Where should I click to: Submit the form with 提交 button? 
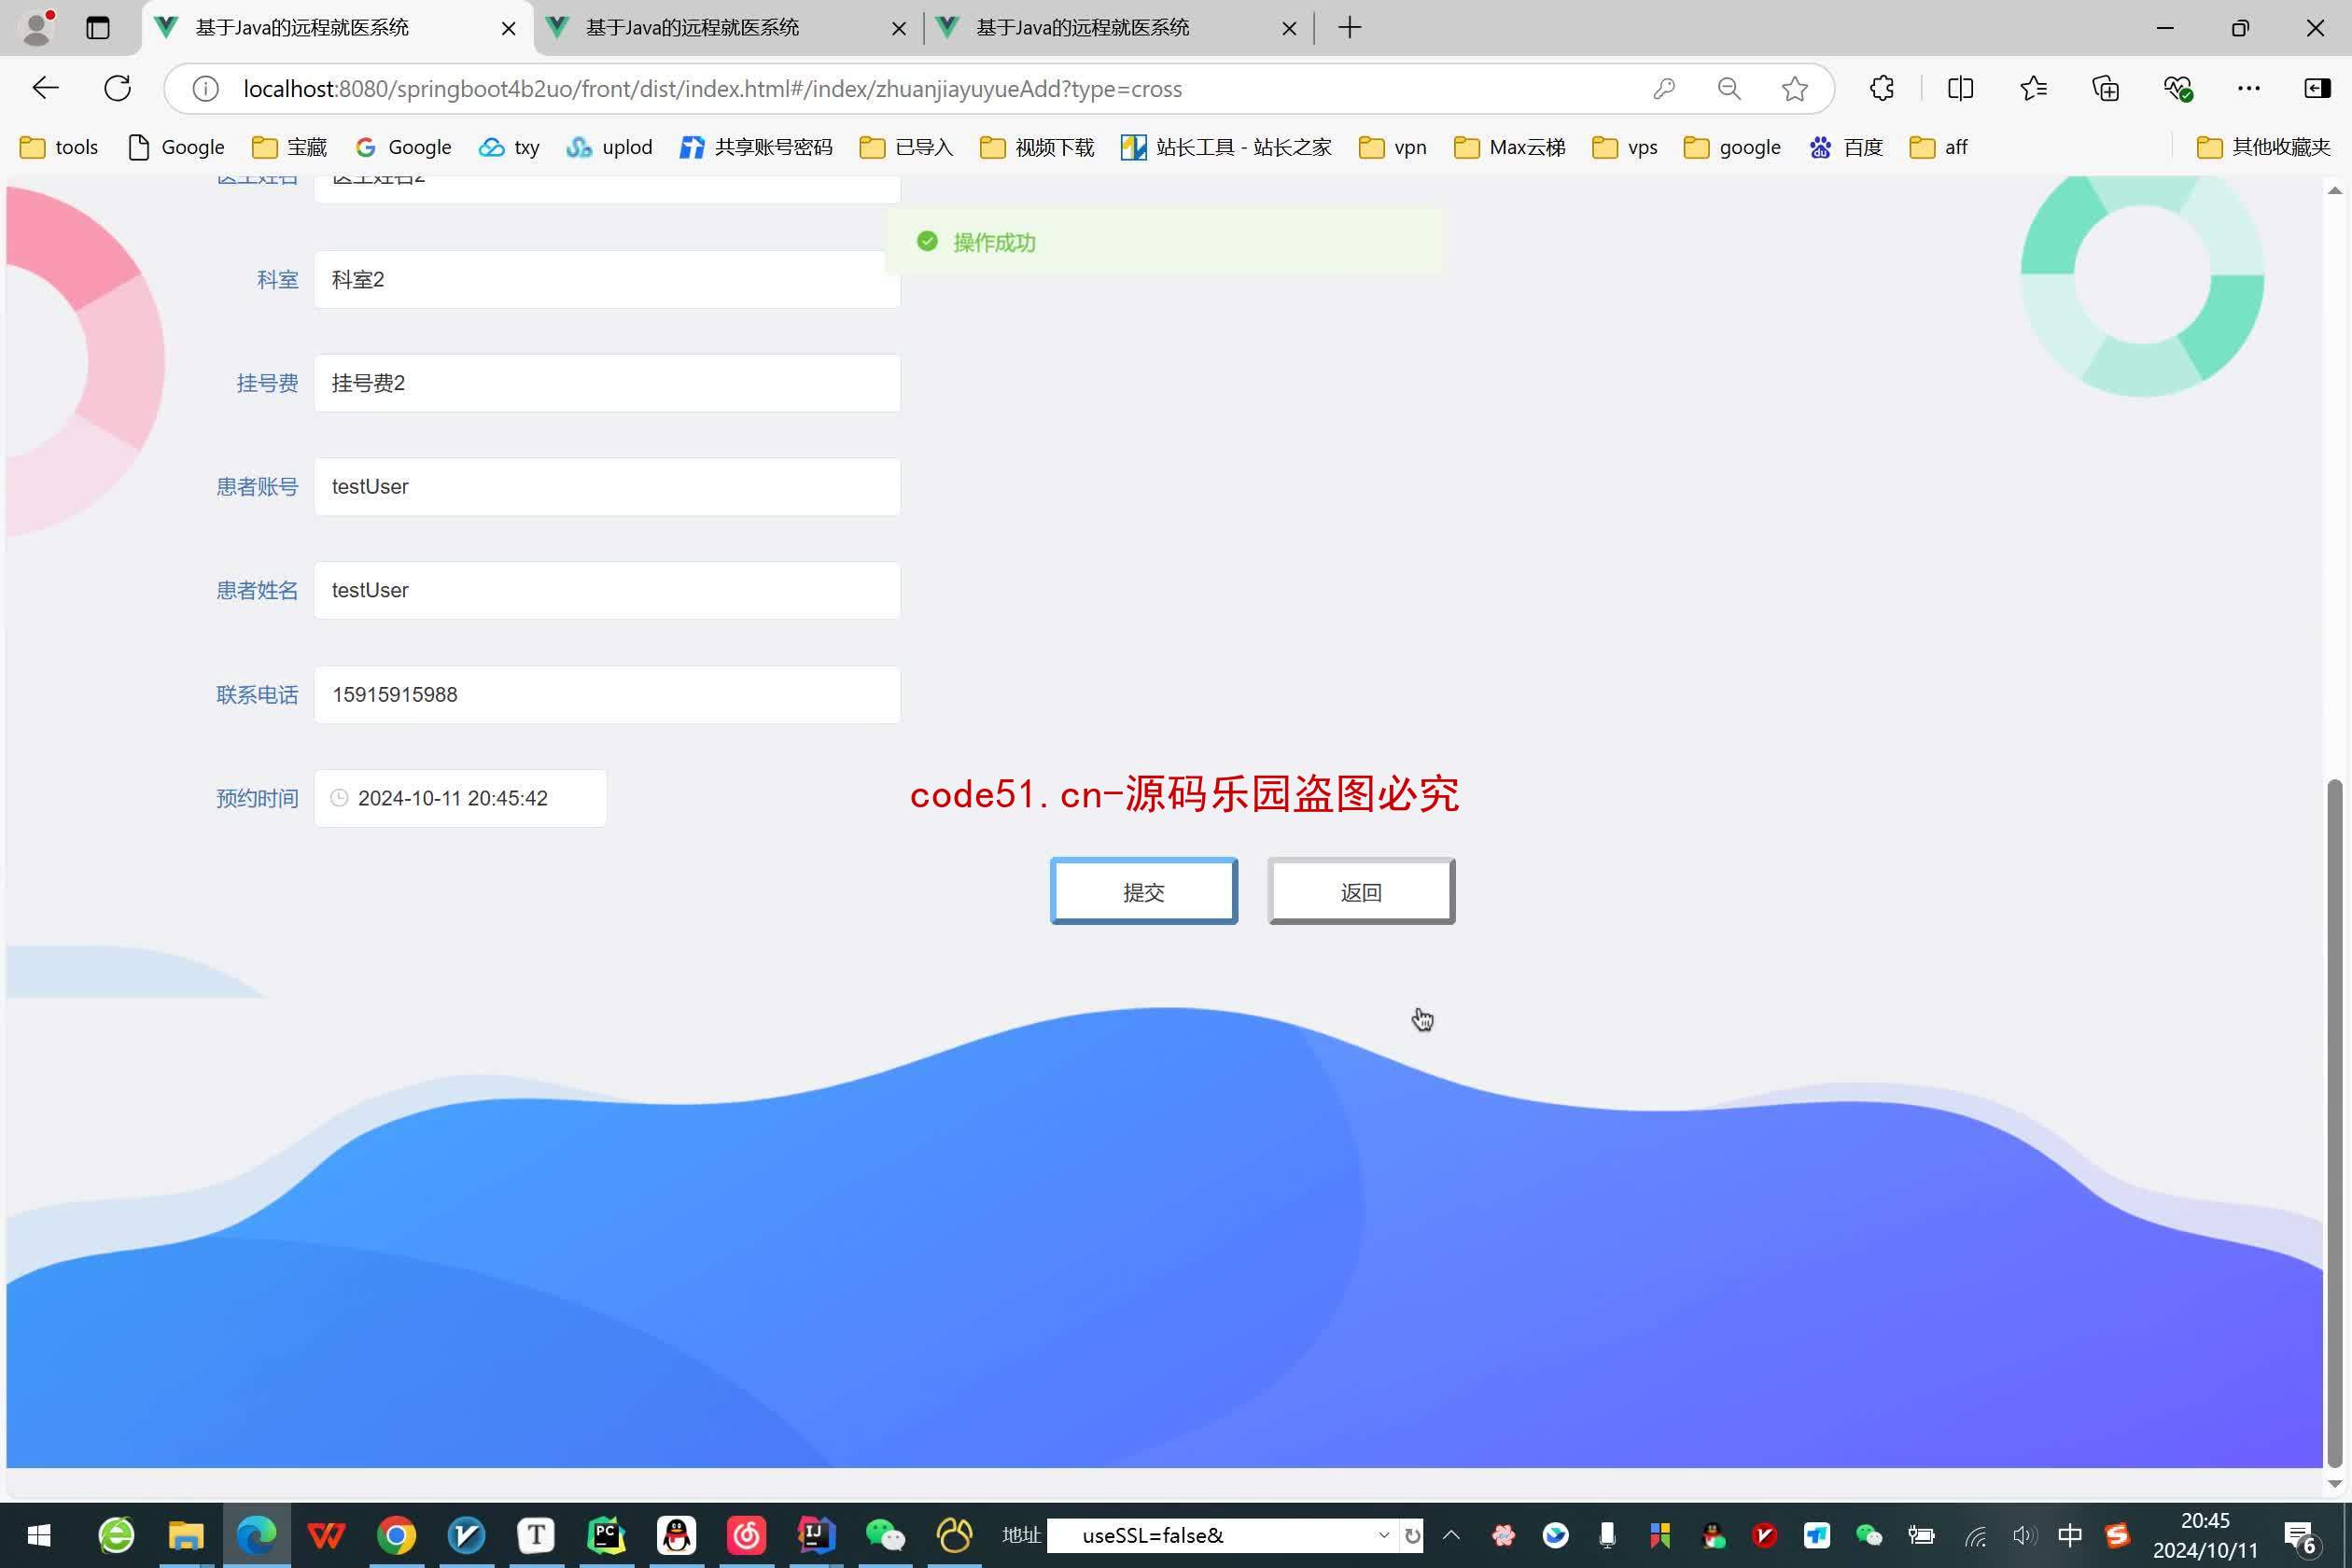[x=1143, y=891]
